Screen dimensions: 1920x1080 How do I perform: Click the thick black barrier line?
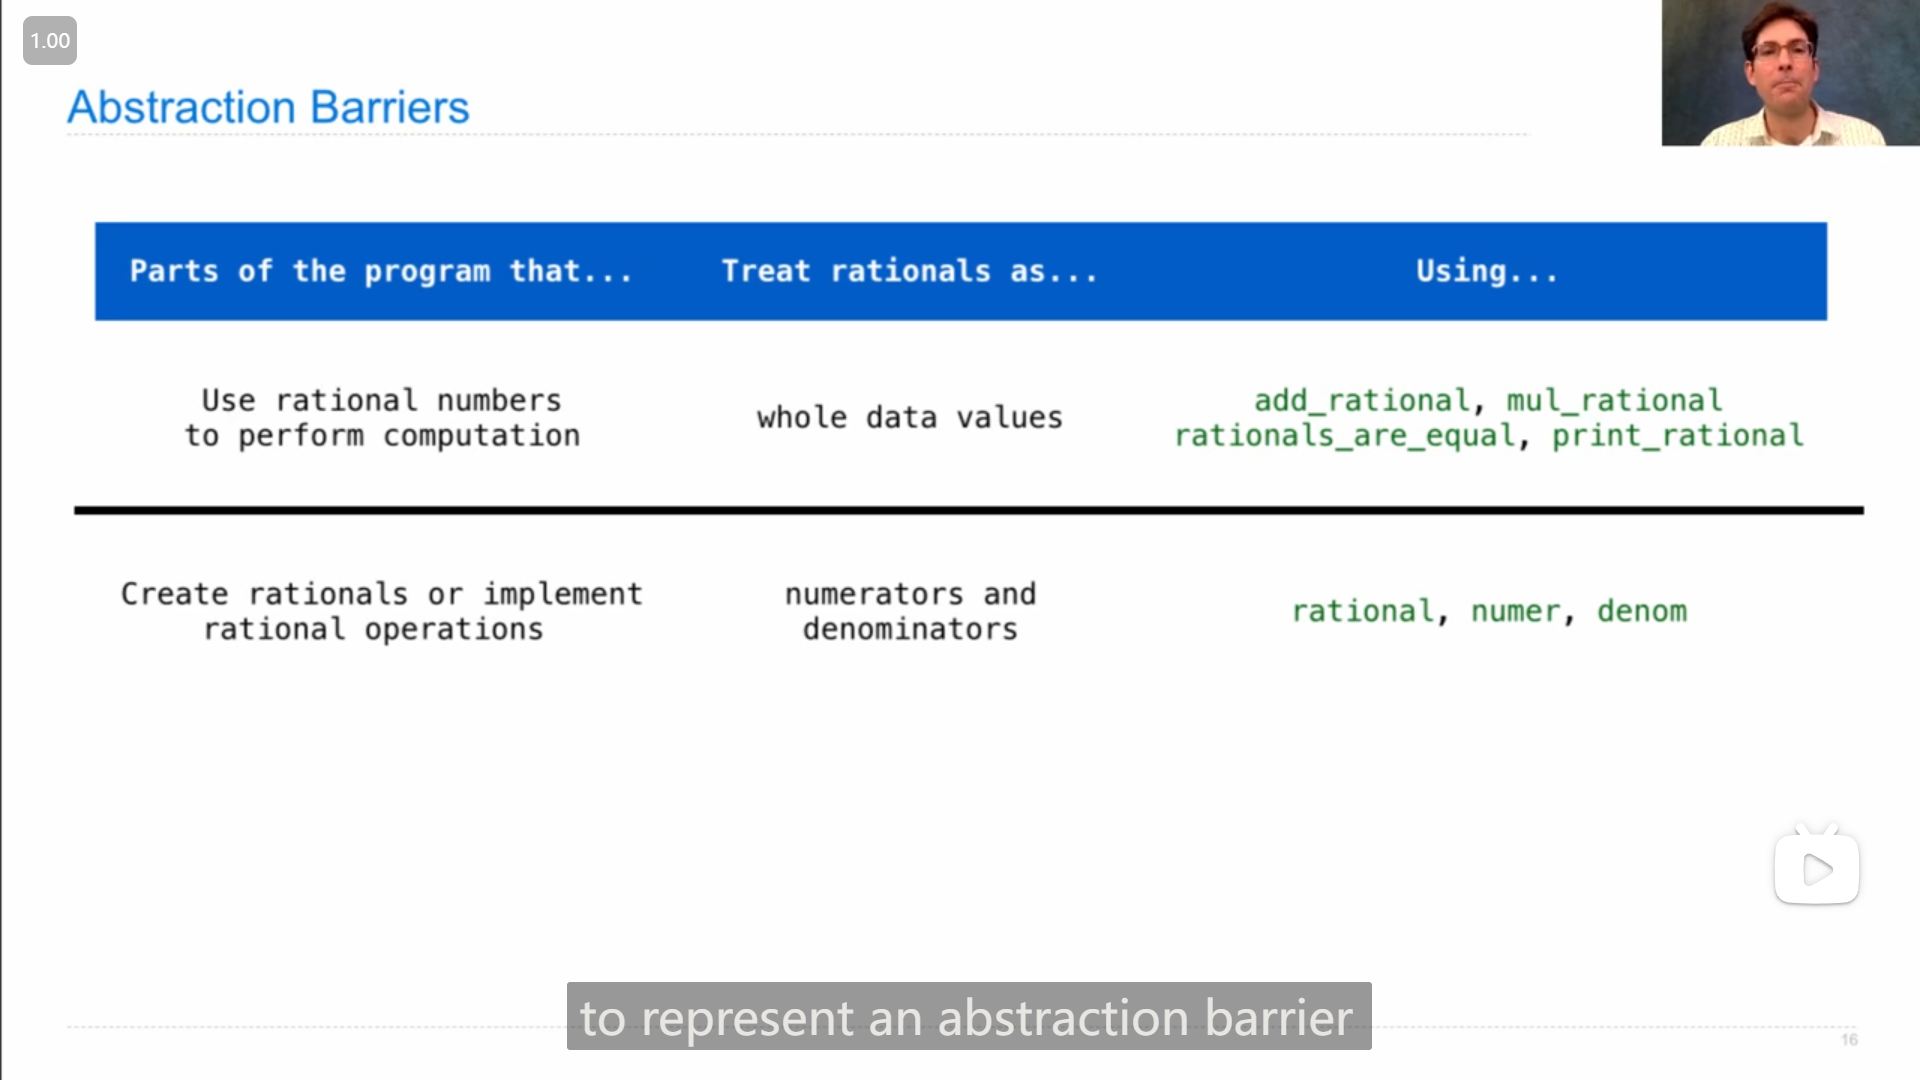point(968,510)
